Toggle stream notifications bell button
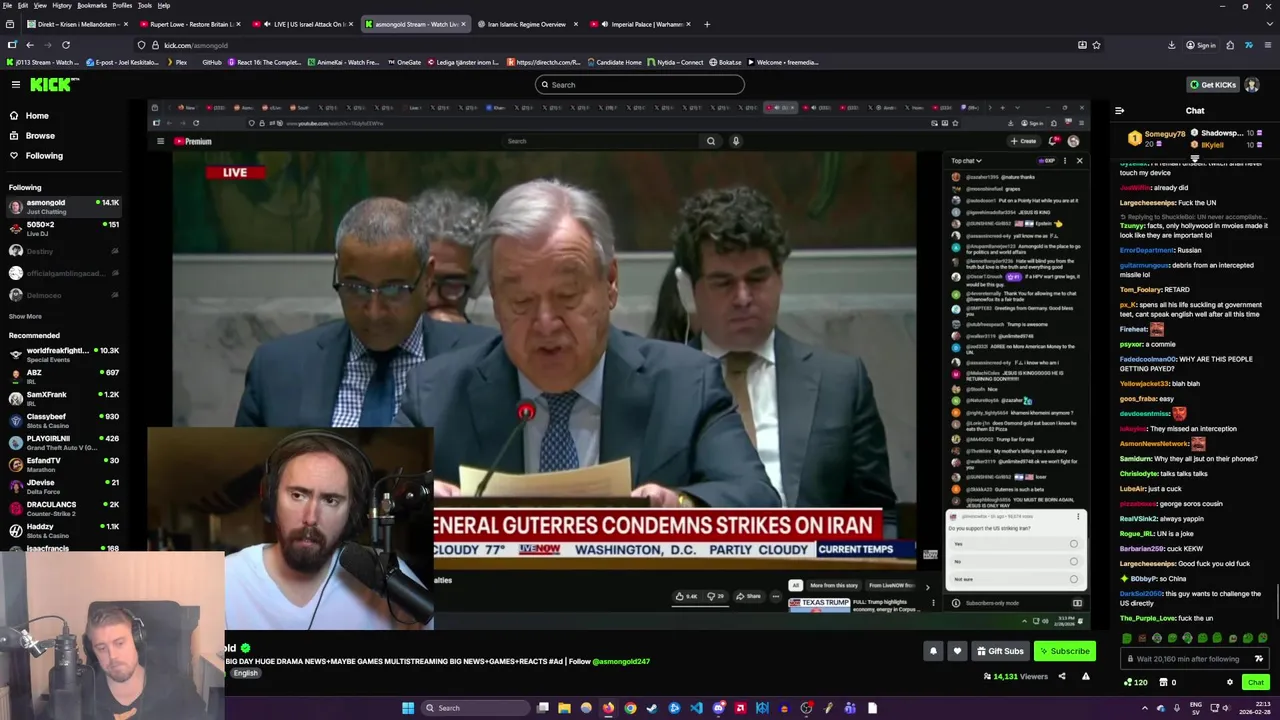Screen dimensions: 1280x720 click(933, 651)
